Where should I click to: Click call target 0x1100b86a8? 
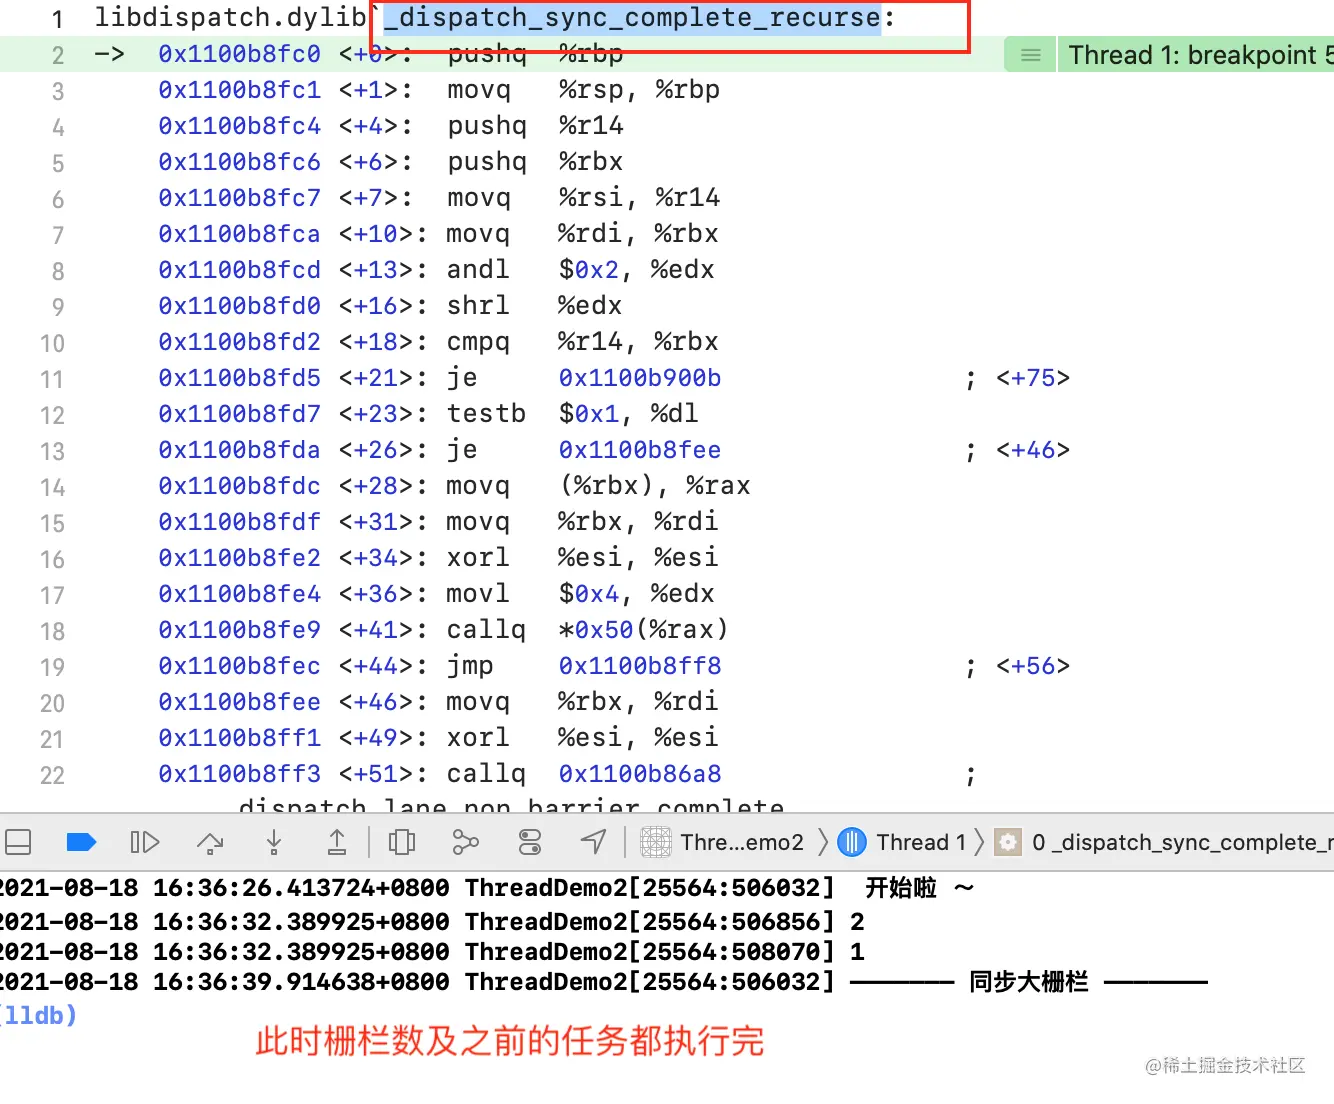[640, 774]
